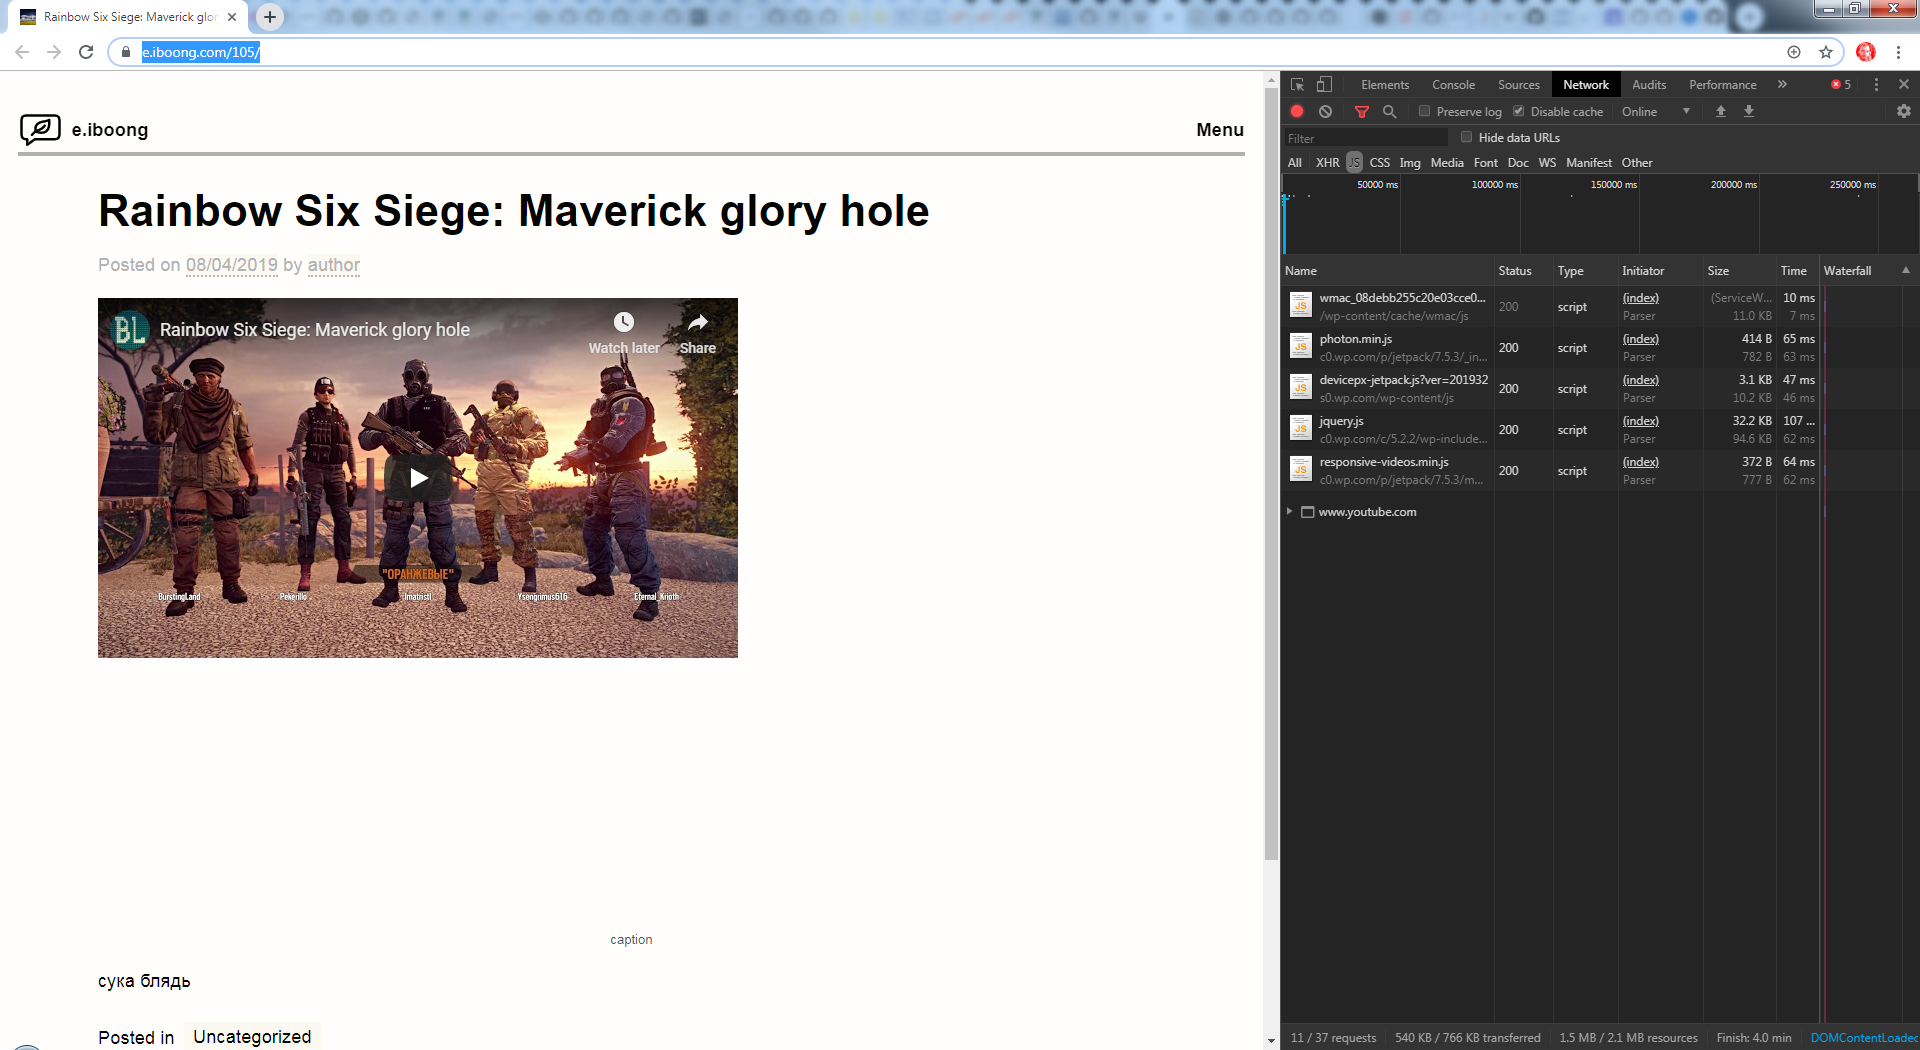Switch to the Sources tab
The width and height of the screenshot is (1920, 1050).
1518,85
